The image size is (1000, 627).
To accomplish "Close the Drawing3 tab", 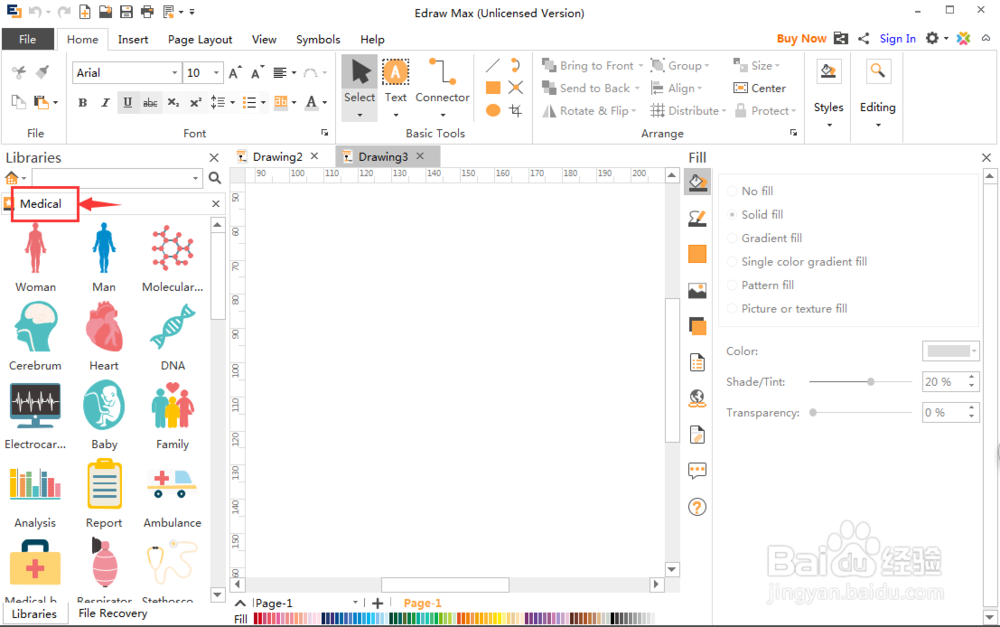I will (x=420, y=156).
